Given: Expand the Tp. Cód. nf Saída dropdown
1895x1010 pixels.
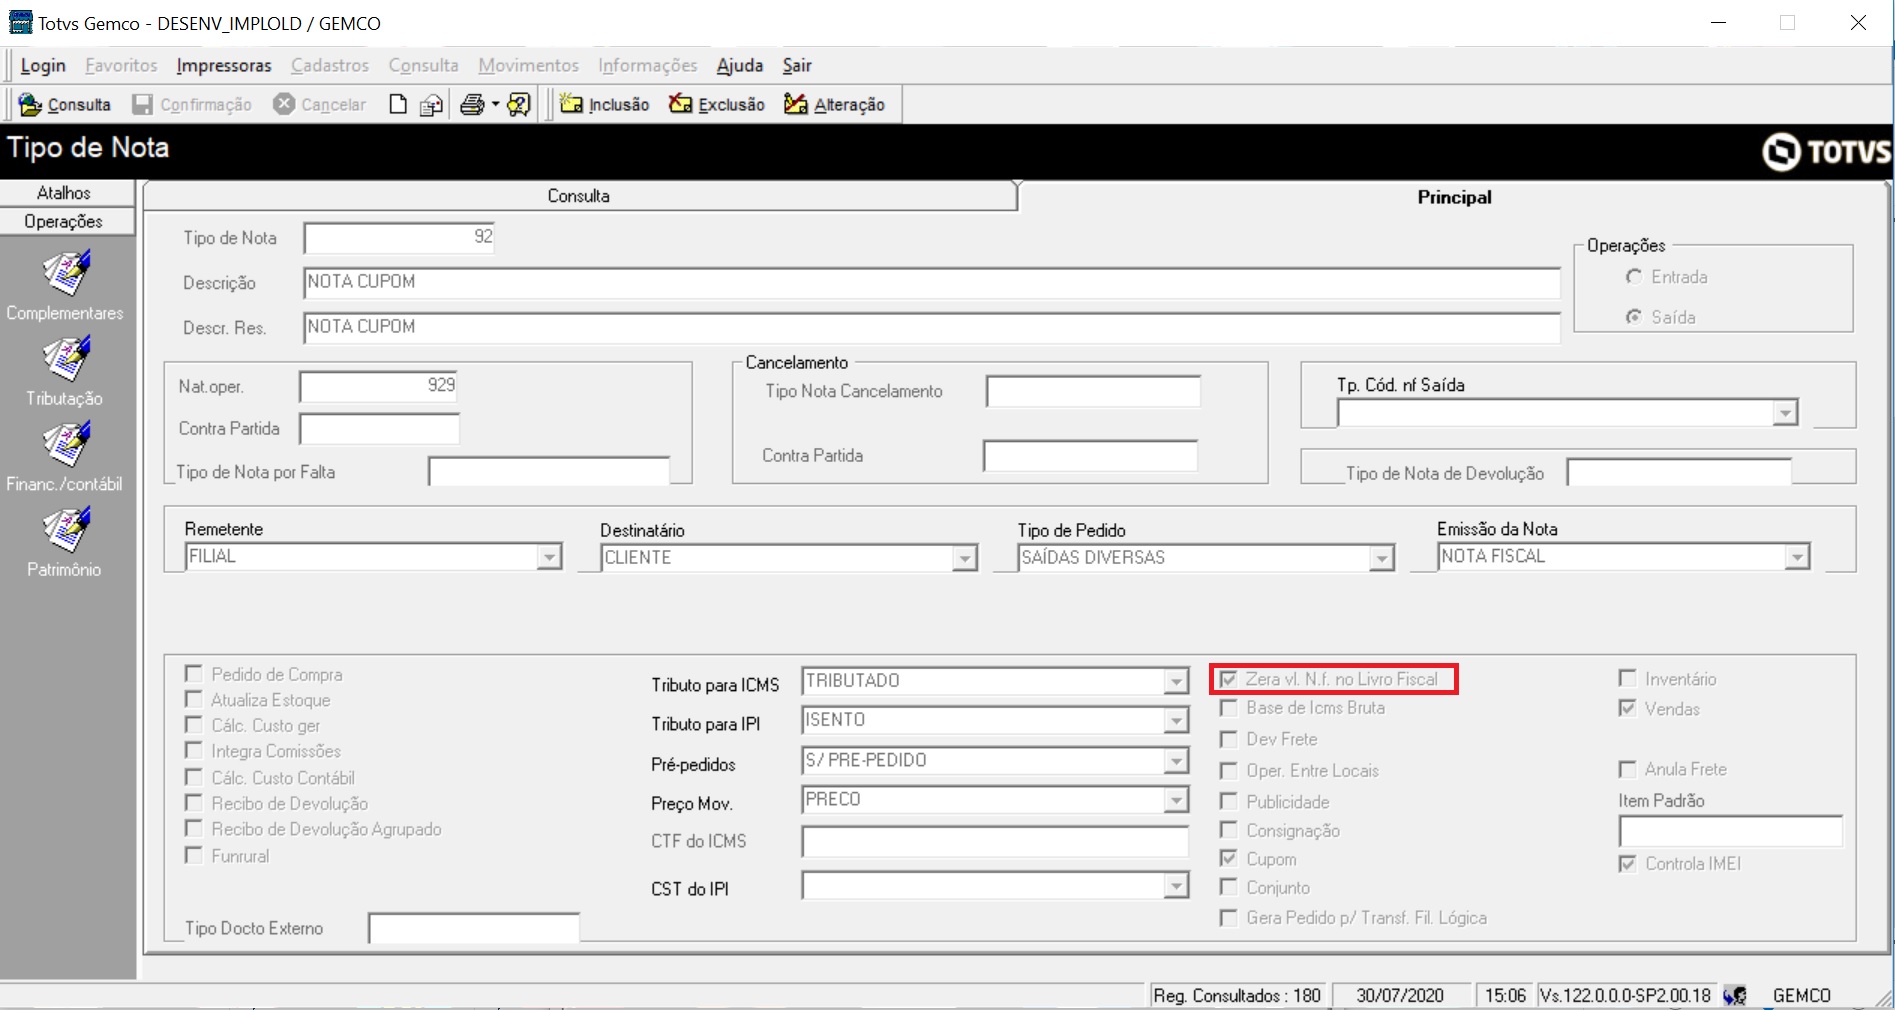Looking at the screenshot, I should point(1785,413).
